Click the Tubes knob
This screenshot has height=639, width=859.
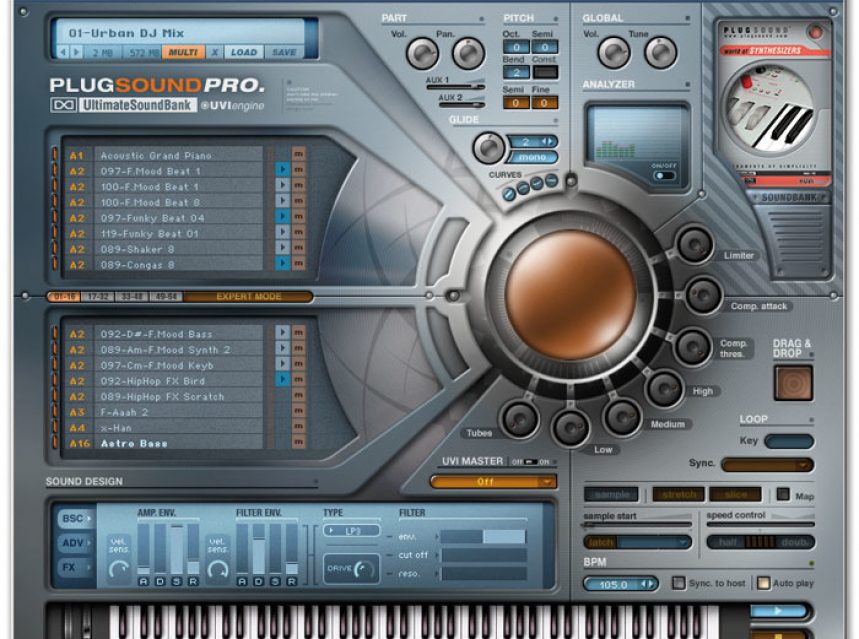point(519,419)
